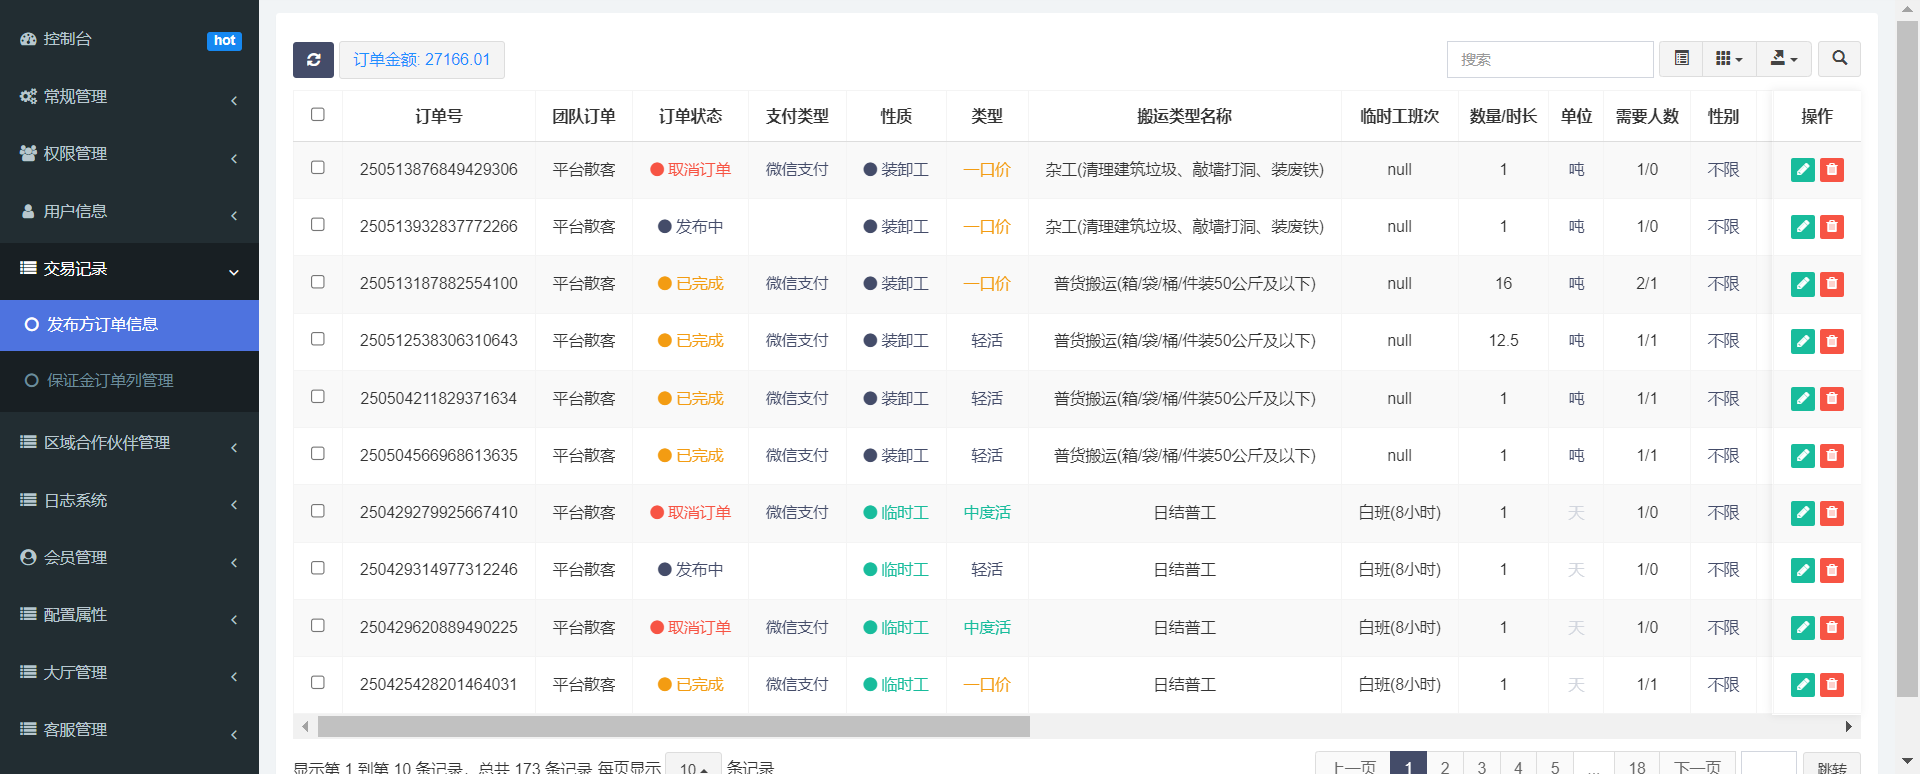Image resolution: width=1920 pixels, height=774 pixels.
Task: Expand 用户信息 sidebar menu
Action: [x=129, y=212]
